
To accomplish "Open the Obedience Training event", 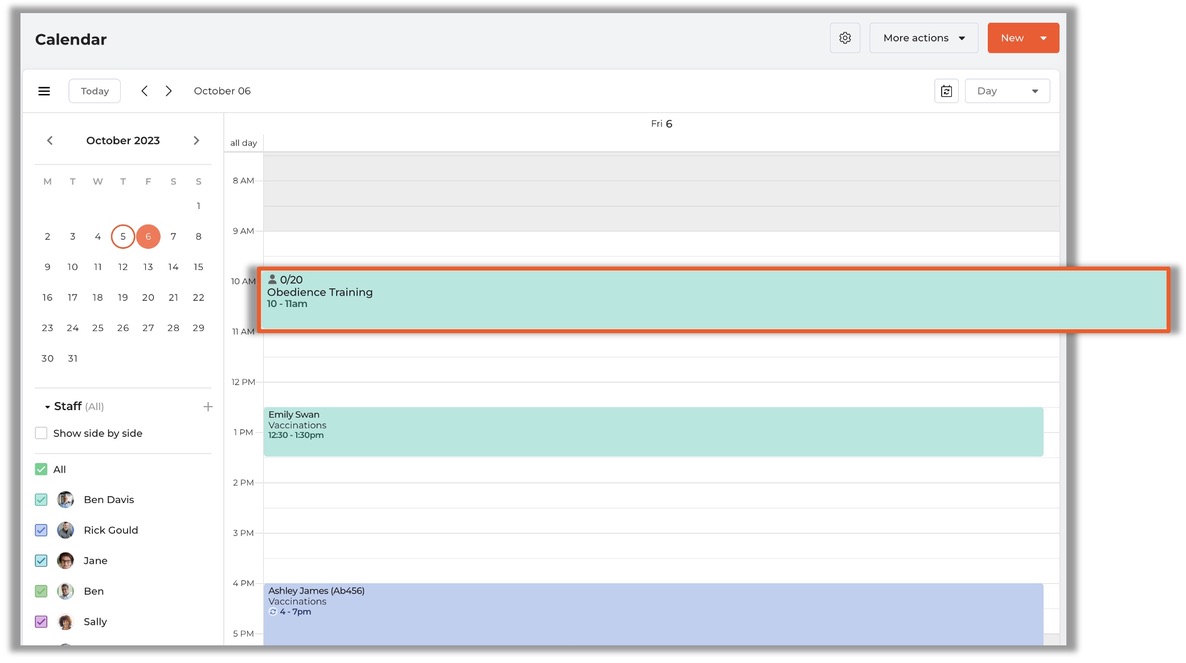I will [x=714, y=299].
